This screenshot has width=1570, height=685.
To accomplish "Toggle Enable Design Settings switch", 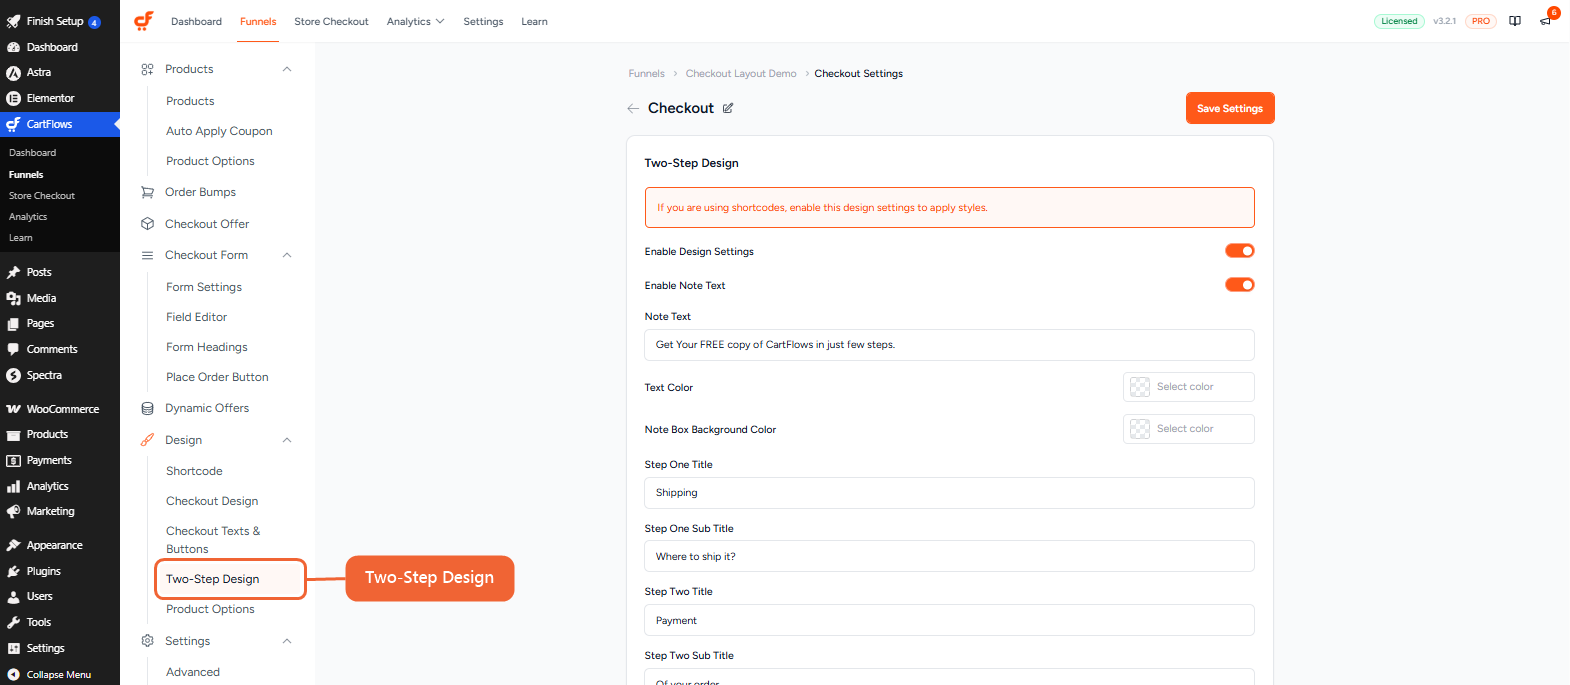I will [x=1240, y=251].
